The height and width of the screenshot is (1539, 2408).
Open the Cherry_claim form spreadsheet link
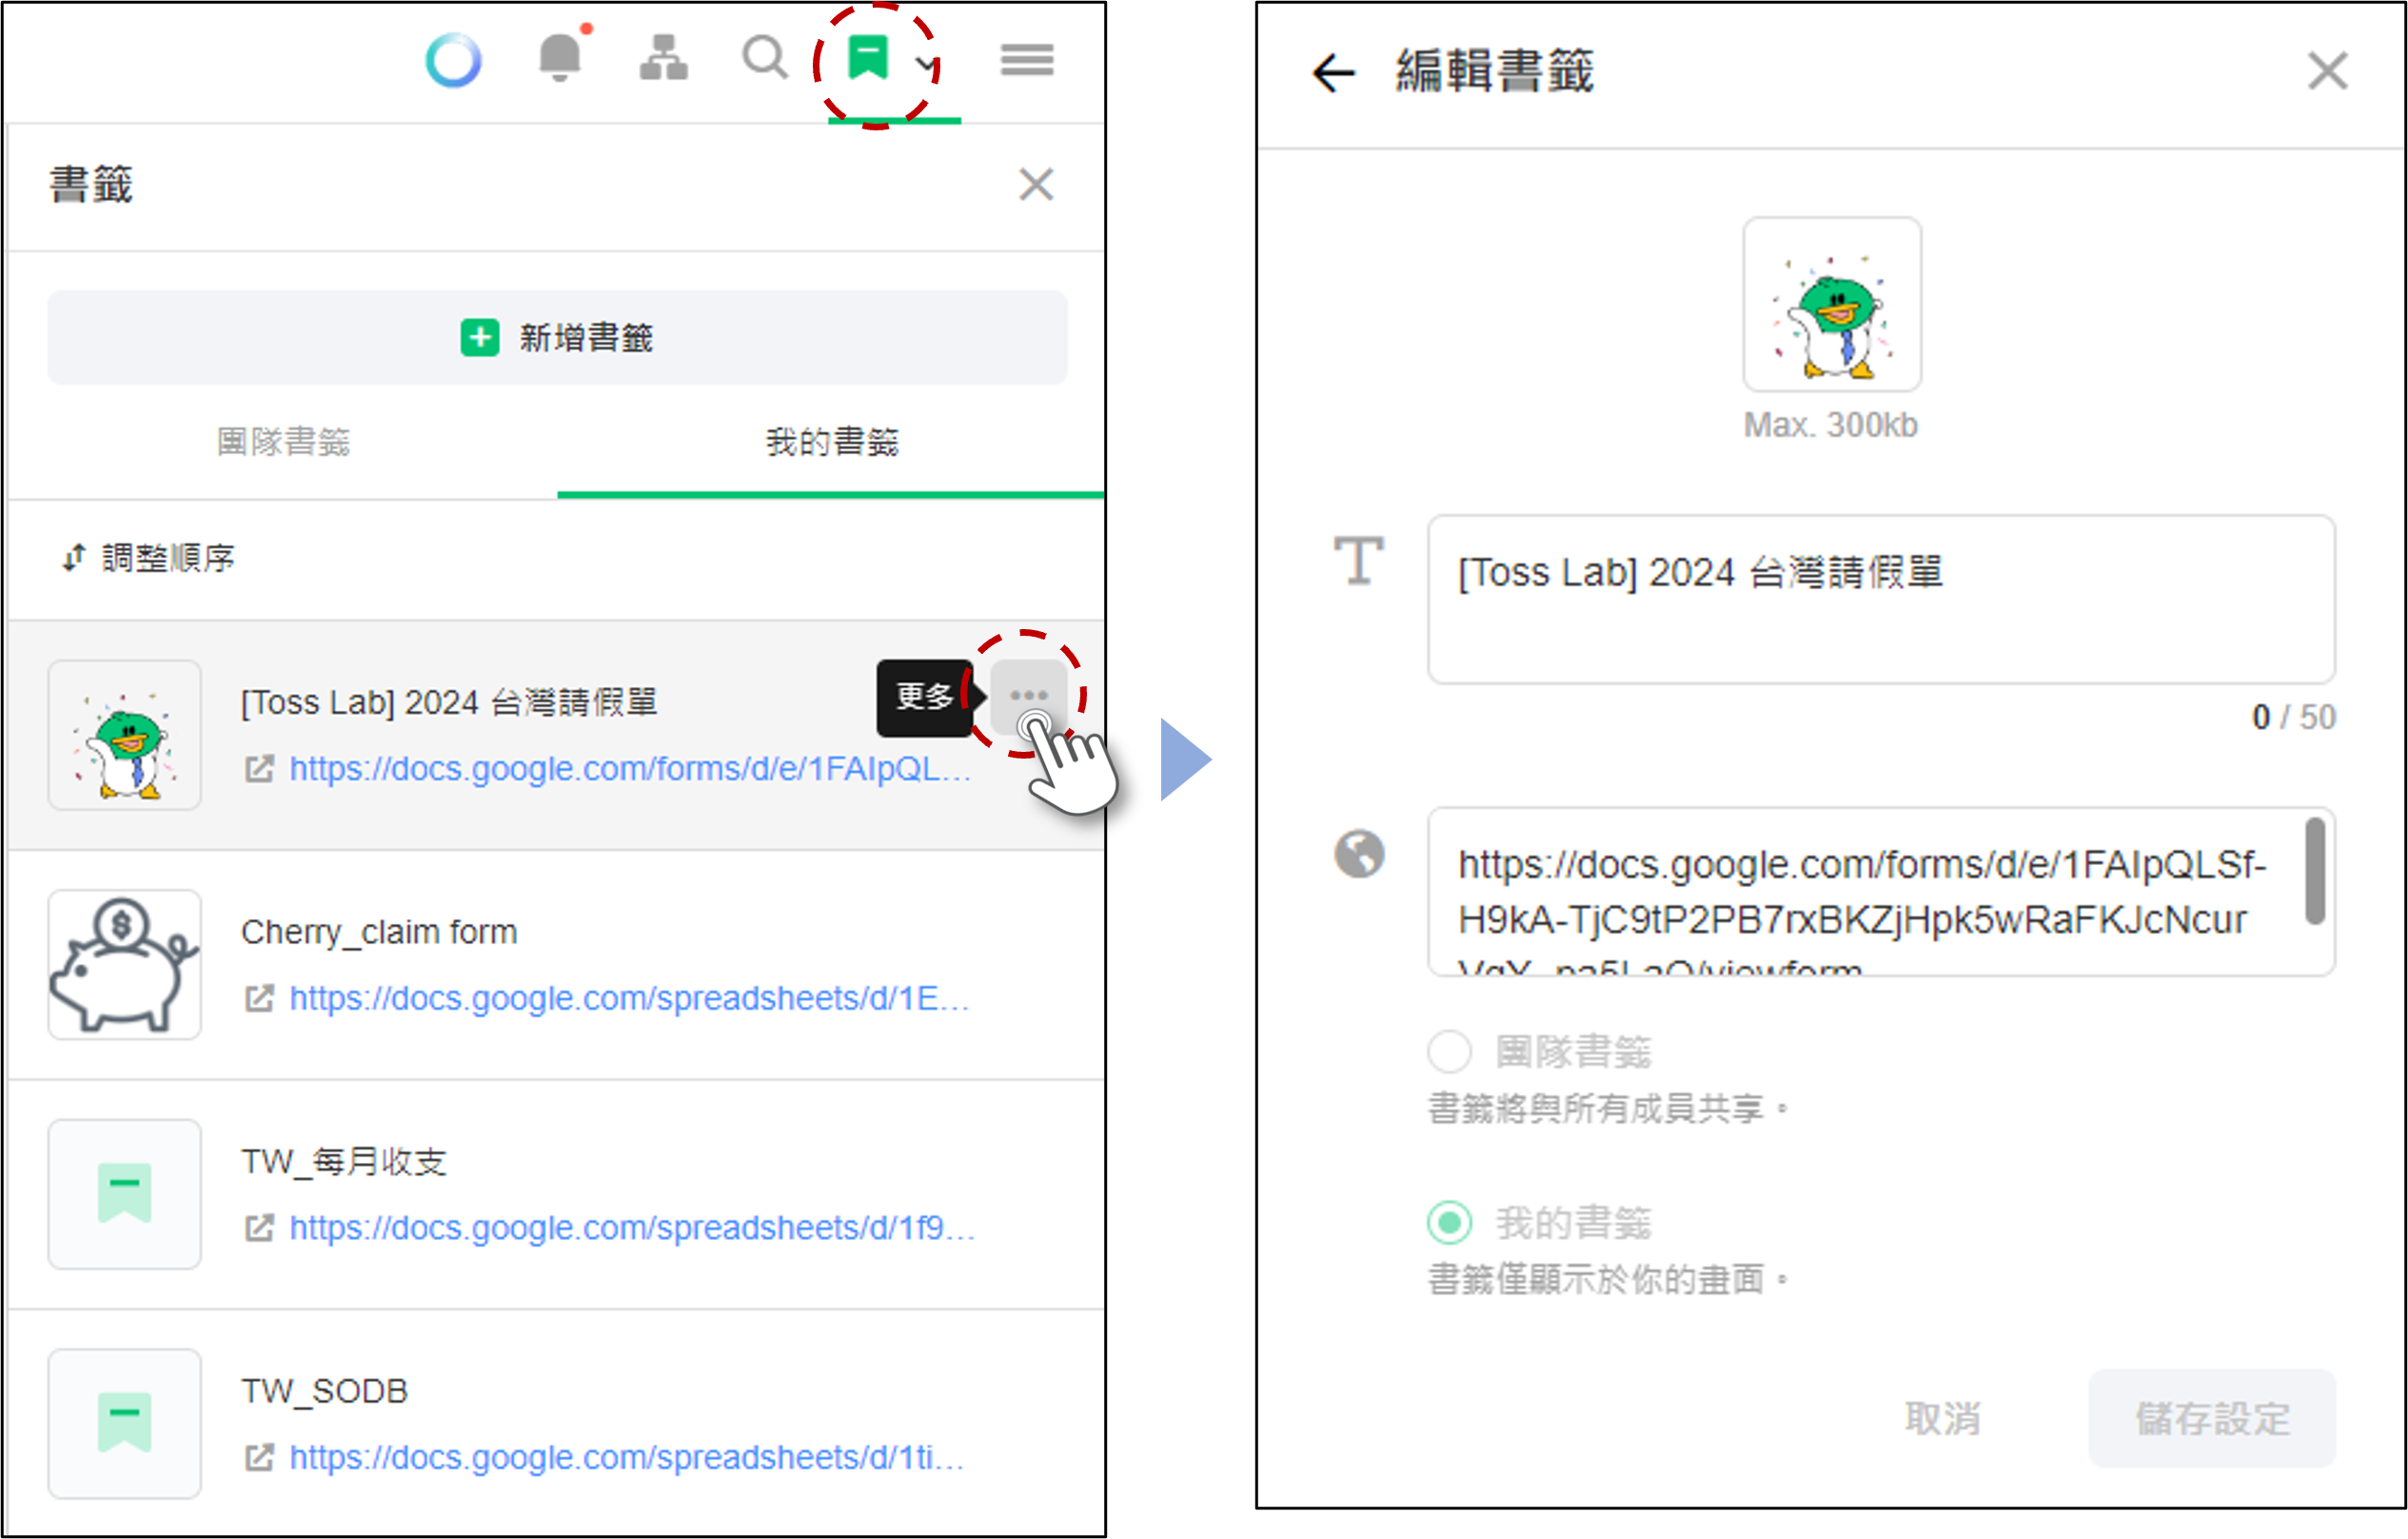coord(628,998)
